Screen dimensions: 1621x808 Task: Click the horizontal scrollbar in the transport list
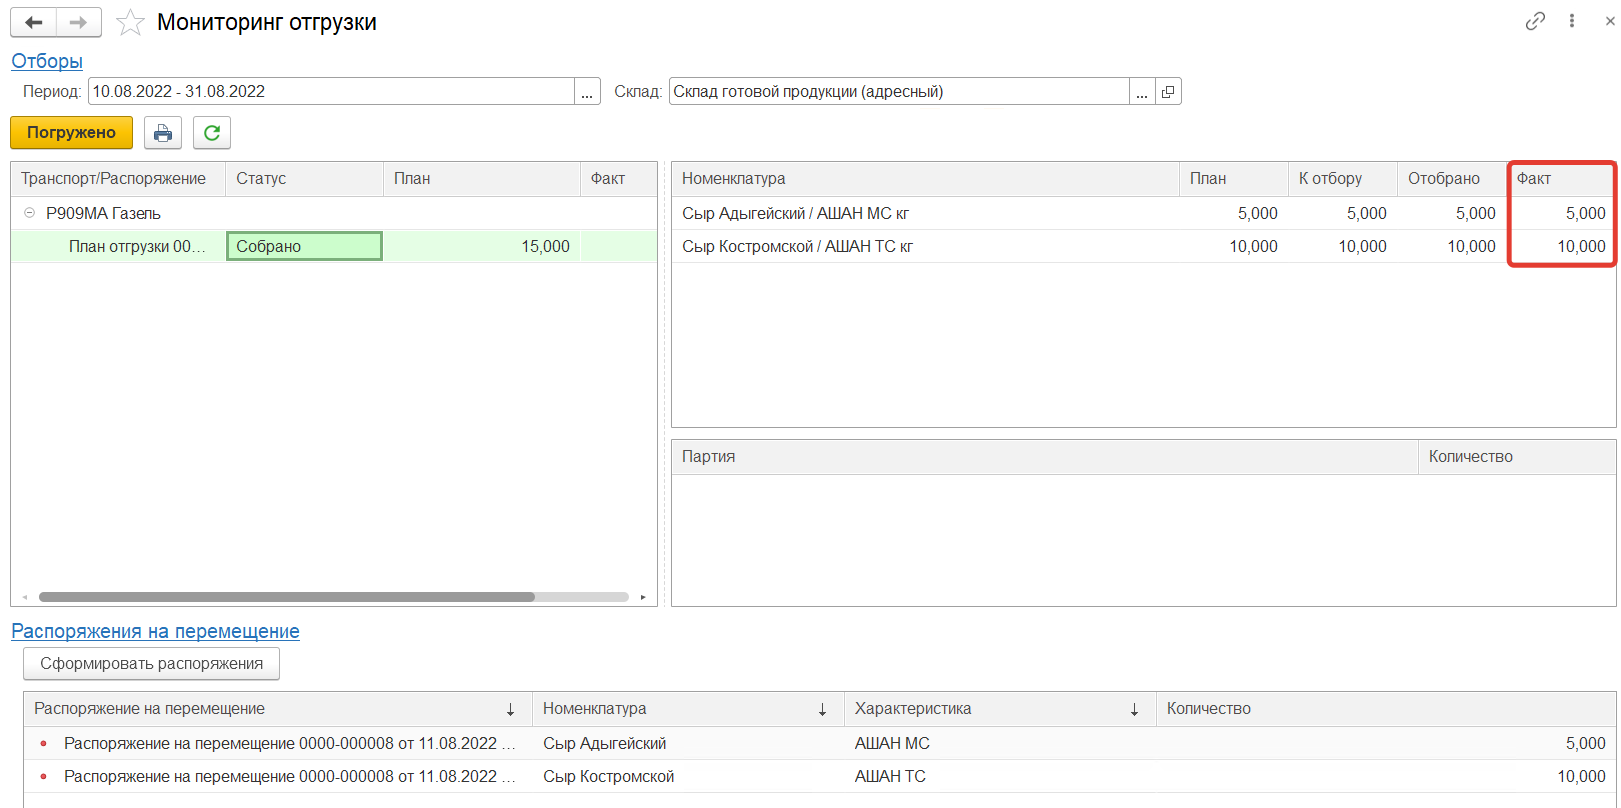[x=286, y=597]
